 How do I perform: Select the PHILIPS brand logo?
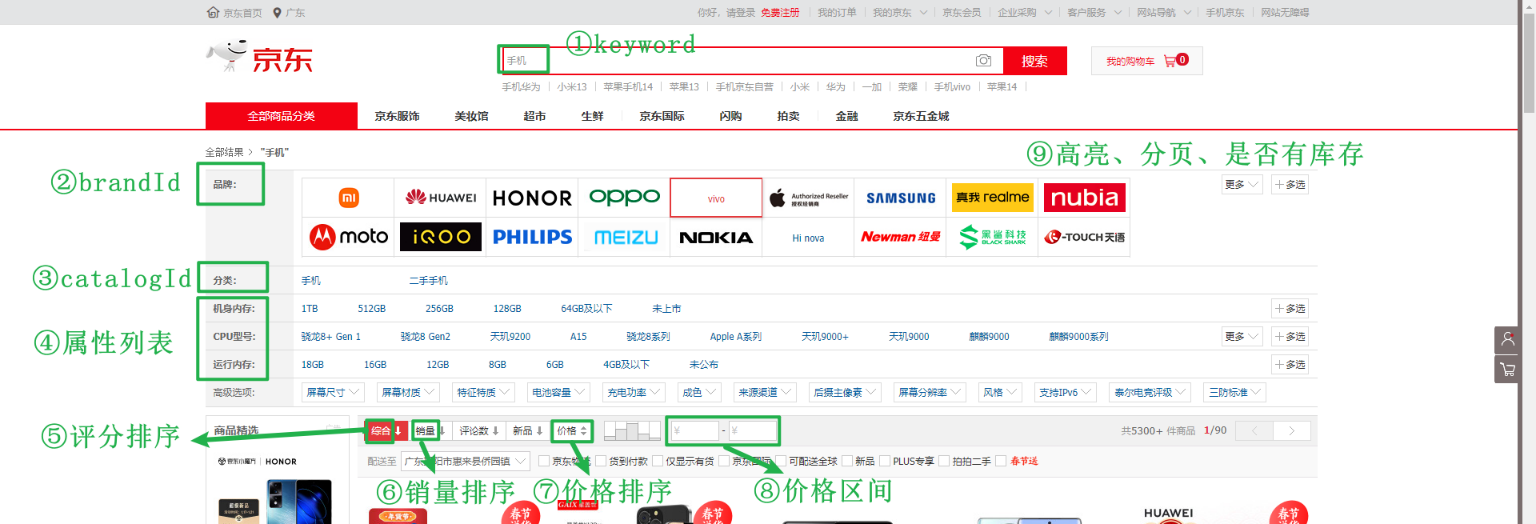tap(532, 237)
